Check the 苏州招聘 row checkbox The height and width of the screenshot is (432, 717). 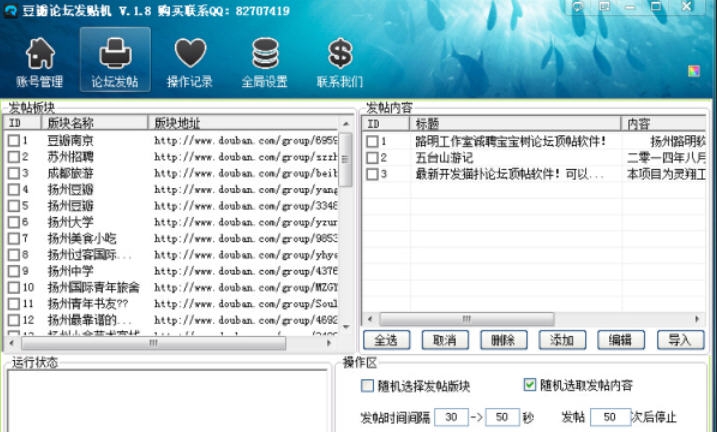pos(14,157)
